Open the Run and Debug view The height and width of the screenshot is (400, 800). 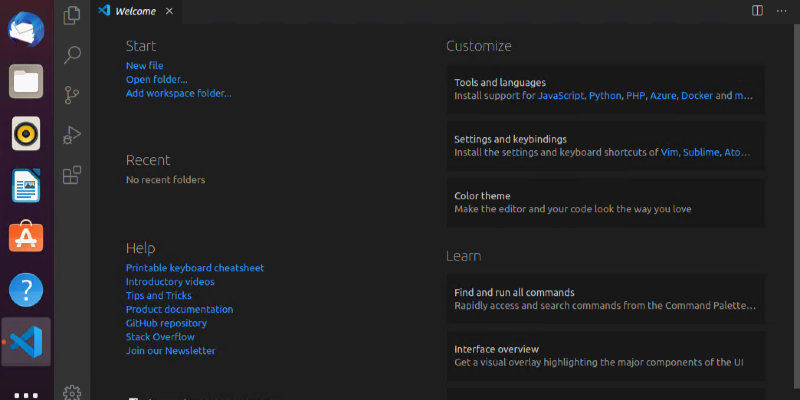coord(72,135)
